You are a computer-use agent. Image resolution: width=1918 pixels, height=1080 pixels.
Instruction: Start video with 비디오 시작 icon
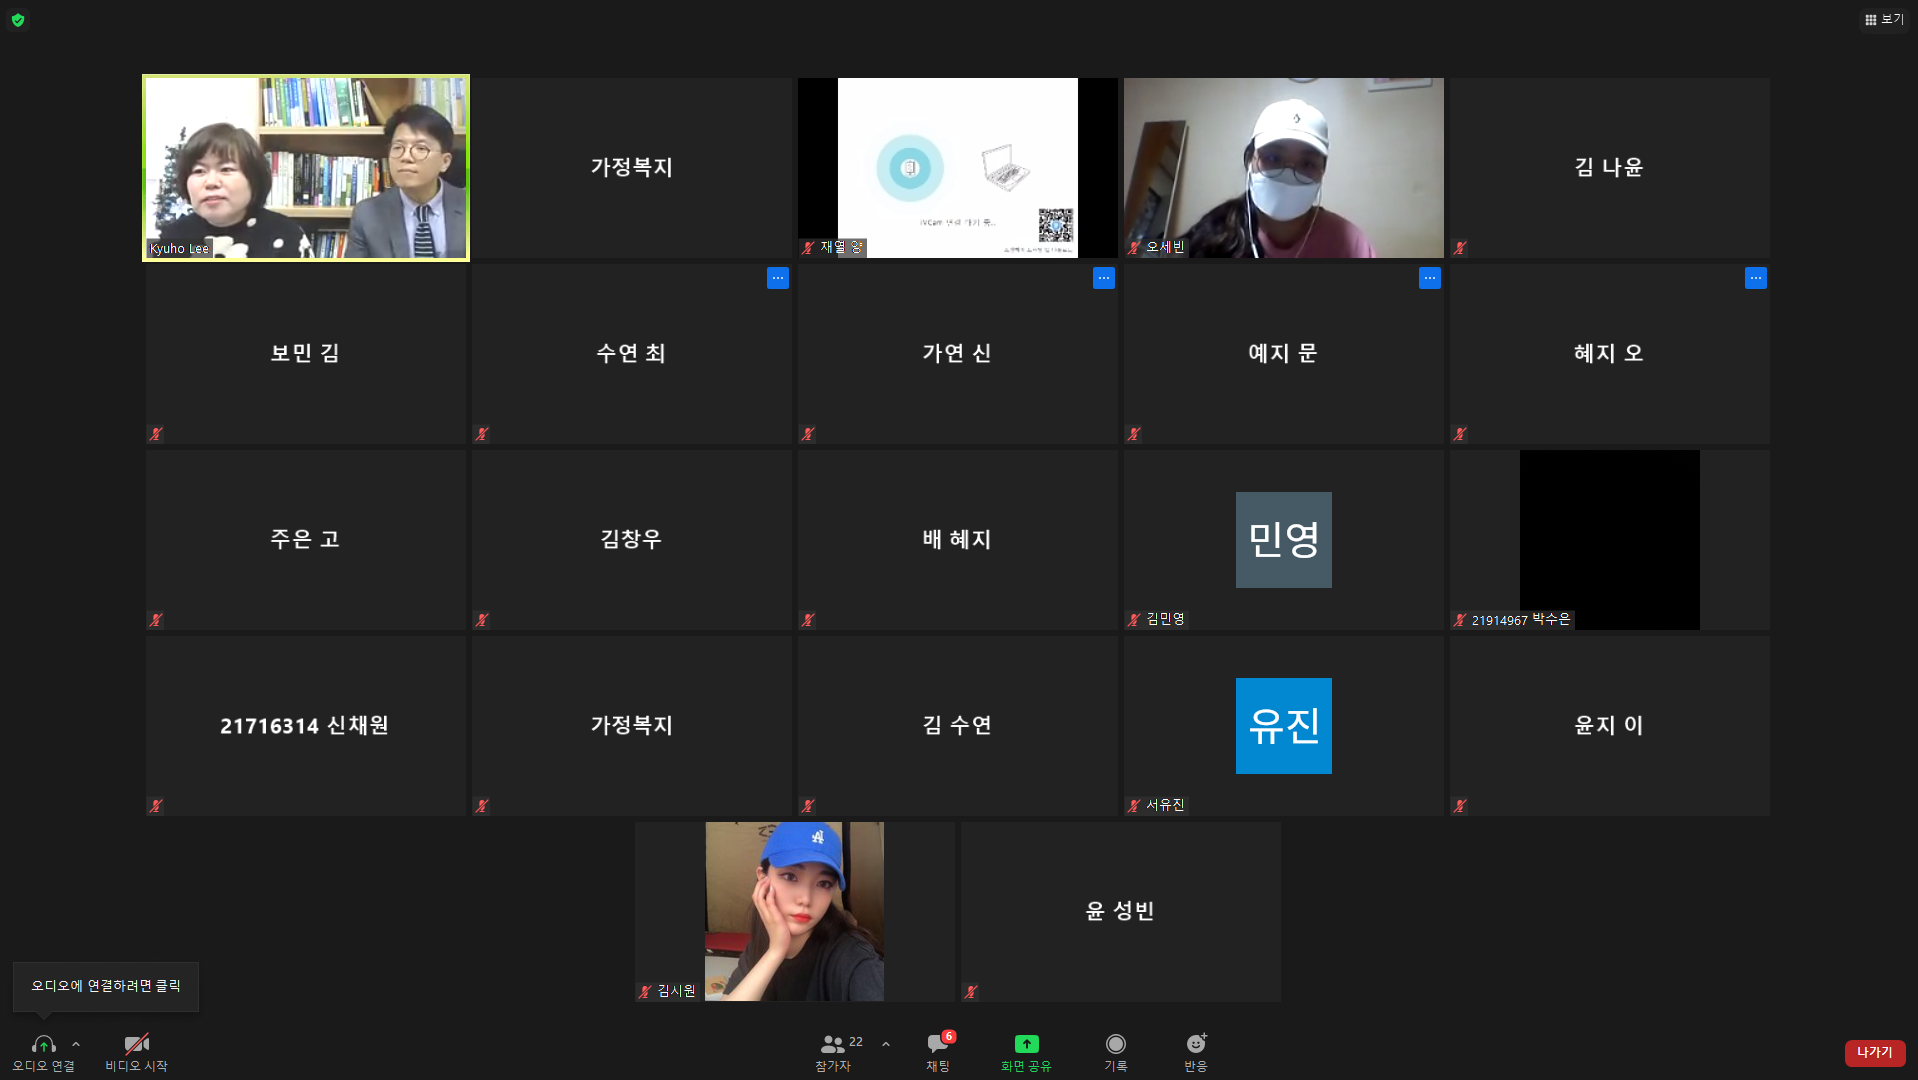coord(137,1044)
